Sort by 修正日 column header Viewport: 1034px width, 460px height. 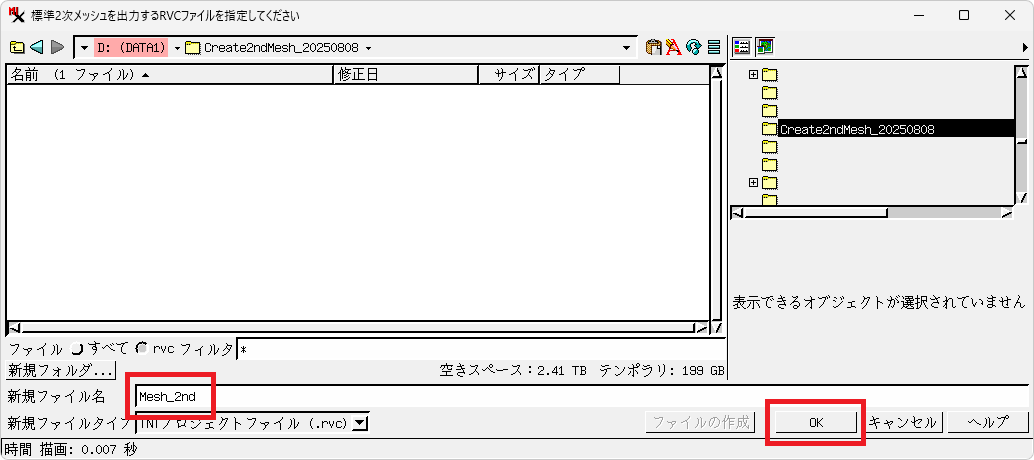click(x=405, y=75)
